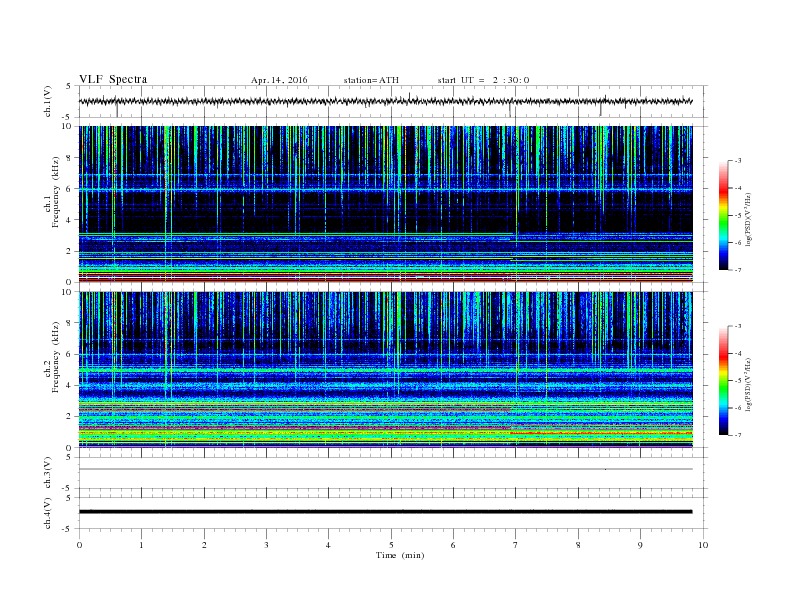Click the "7" tick label on the Time axis

(516, 545)
